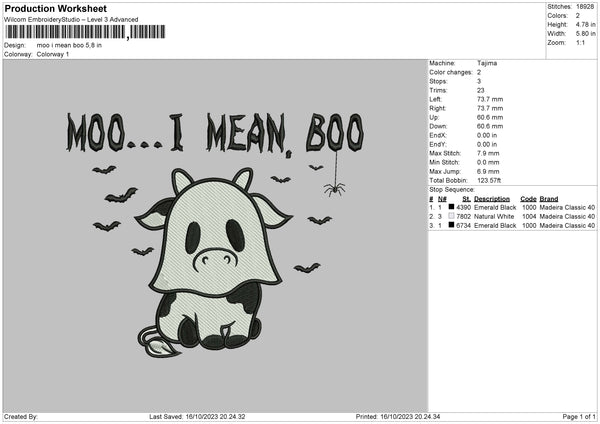The height and width of the screenshot is (424, 600).
Task: Click the ghost cow design preview
Action: point(214,263)
